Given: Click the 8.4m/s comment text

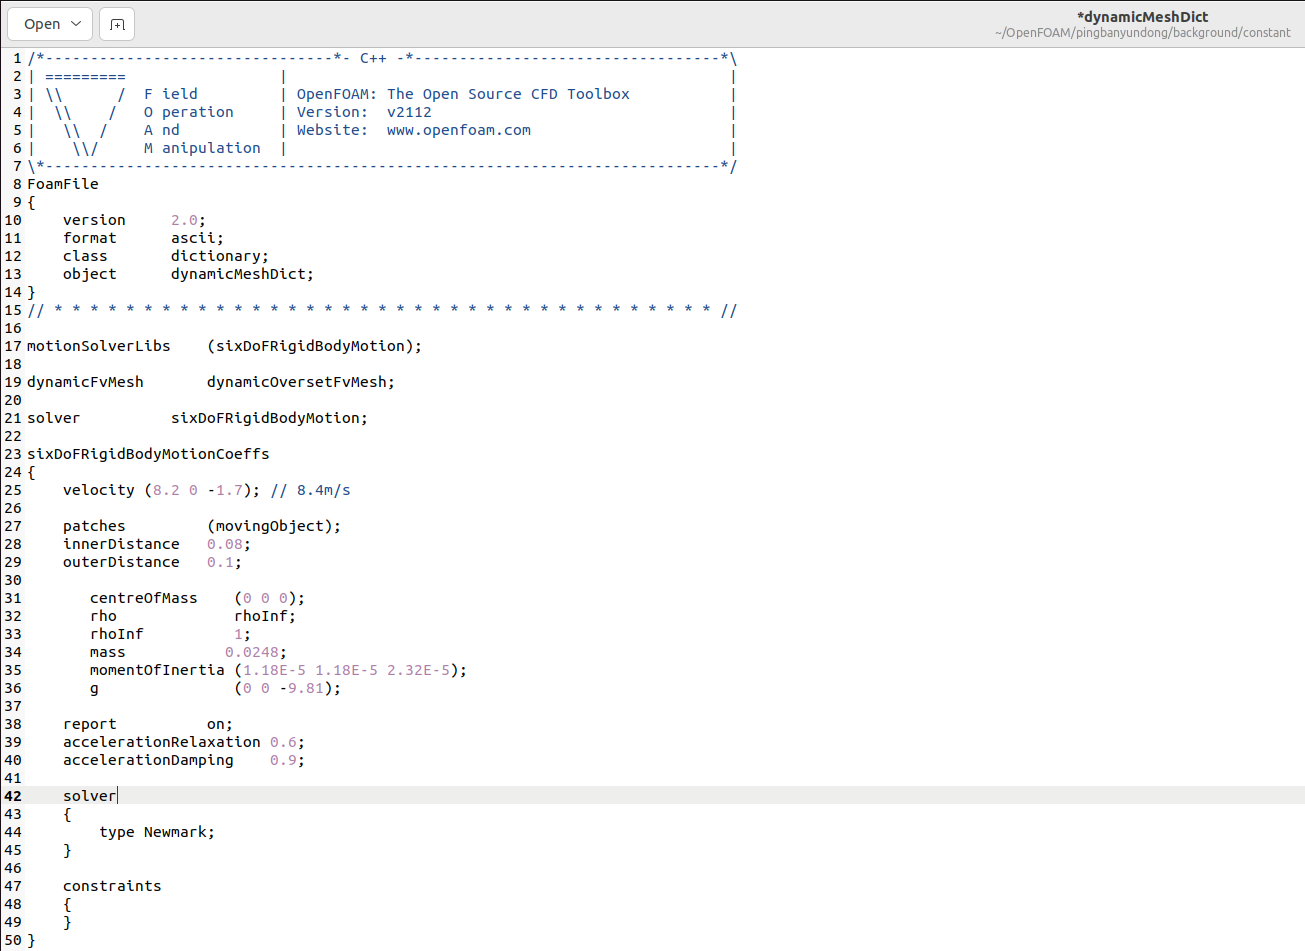Looking at the screenshot, I should 322,490.
